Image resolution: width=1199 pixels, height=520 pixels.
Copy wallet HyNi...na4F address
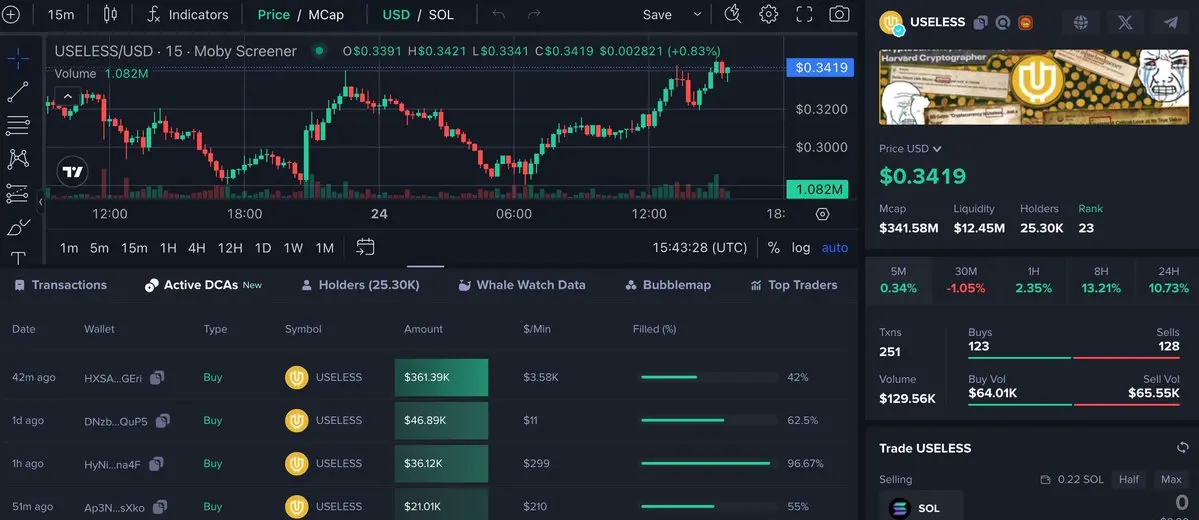[156, 463]
